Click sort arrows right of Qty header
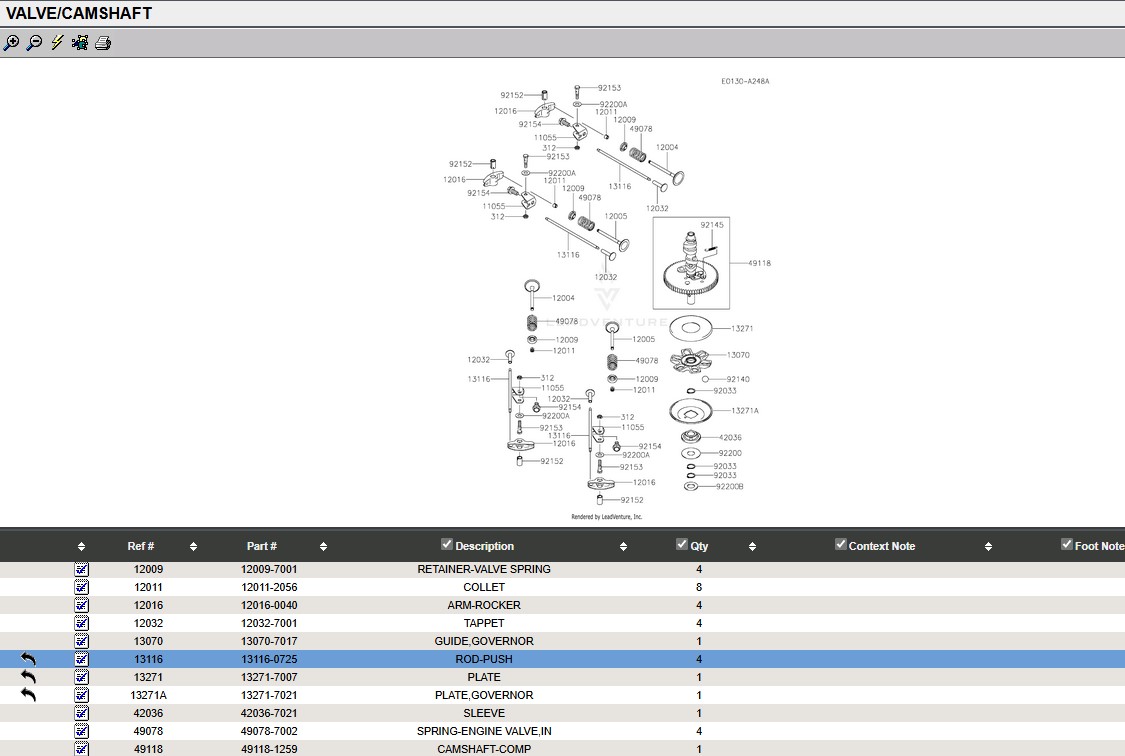Image resolution: width=1125 pixels, height=756 pixels. pos(752,547)
